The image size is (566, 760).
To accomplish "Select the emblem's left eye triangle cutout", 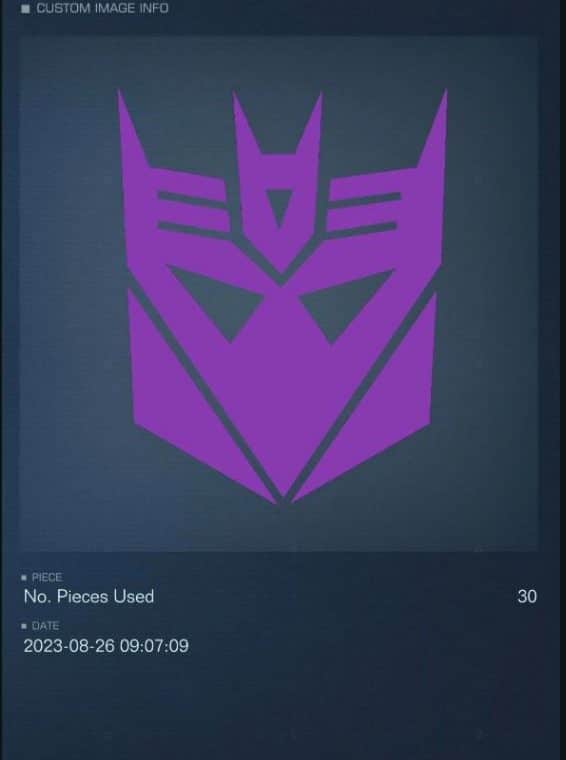I will 217,301.
